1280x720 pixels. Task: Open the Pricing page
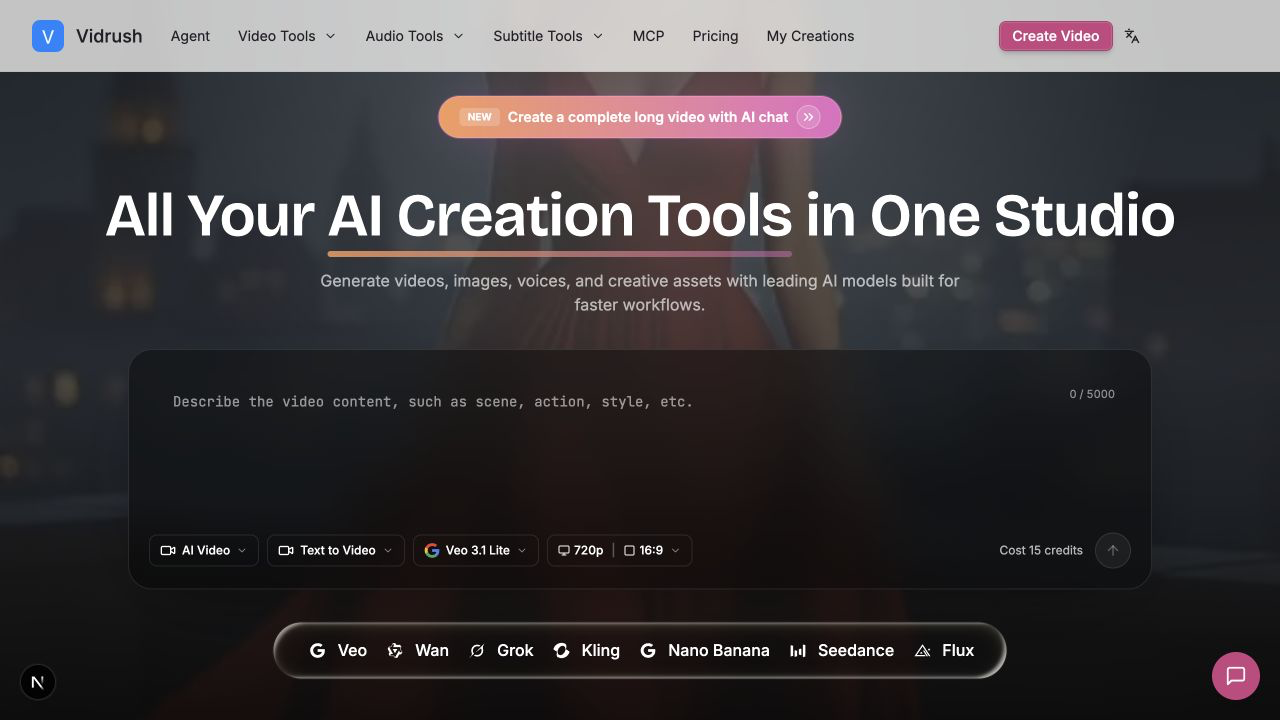coord(715,36)
